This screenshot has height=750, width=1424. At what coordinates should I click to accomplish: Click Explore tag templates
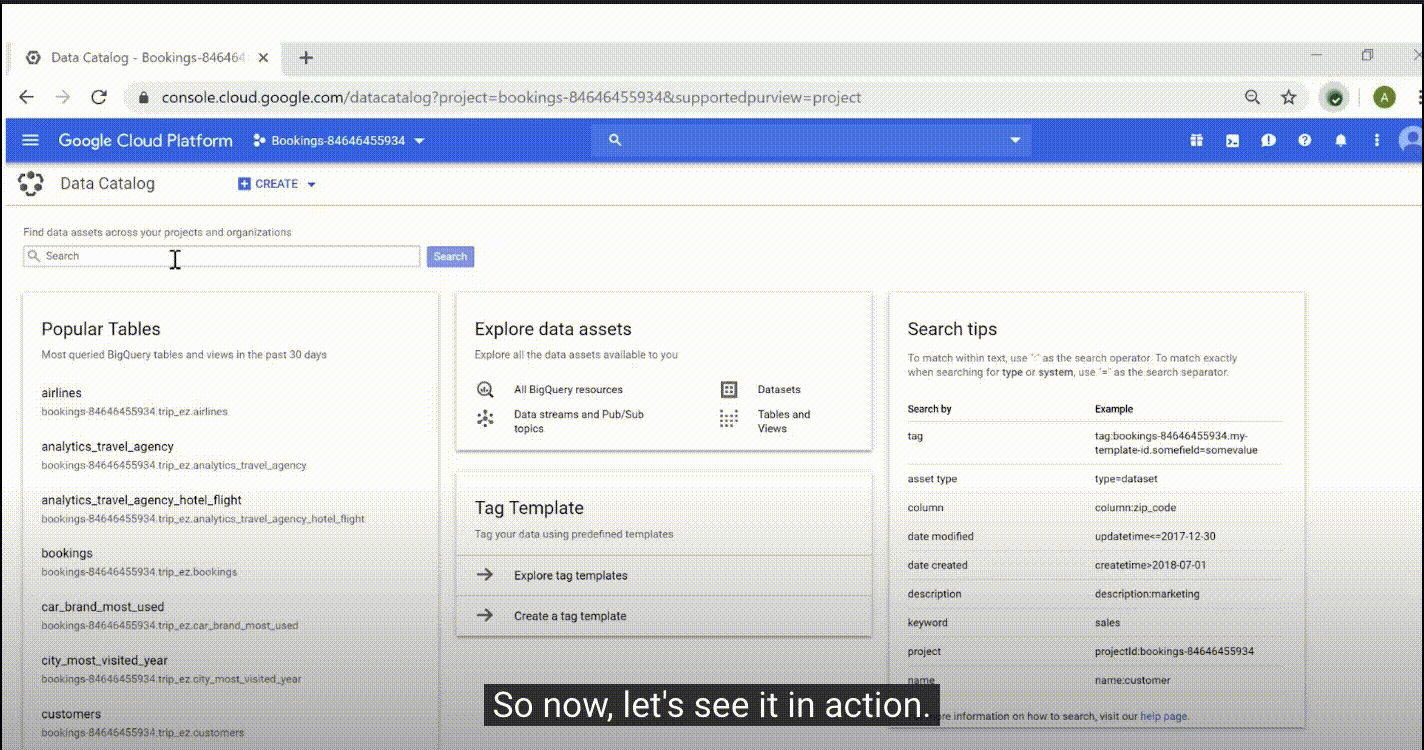tap(571, 576)
